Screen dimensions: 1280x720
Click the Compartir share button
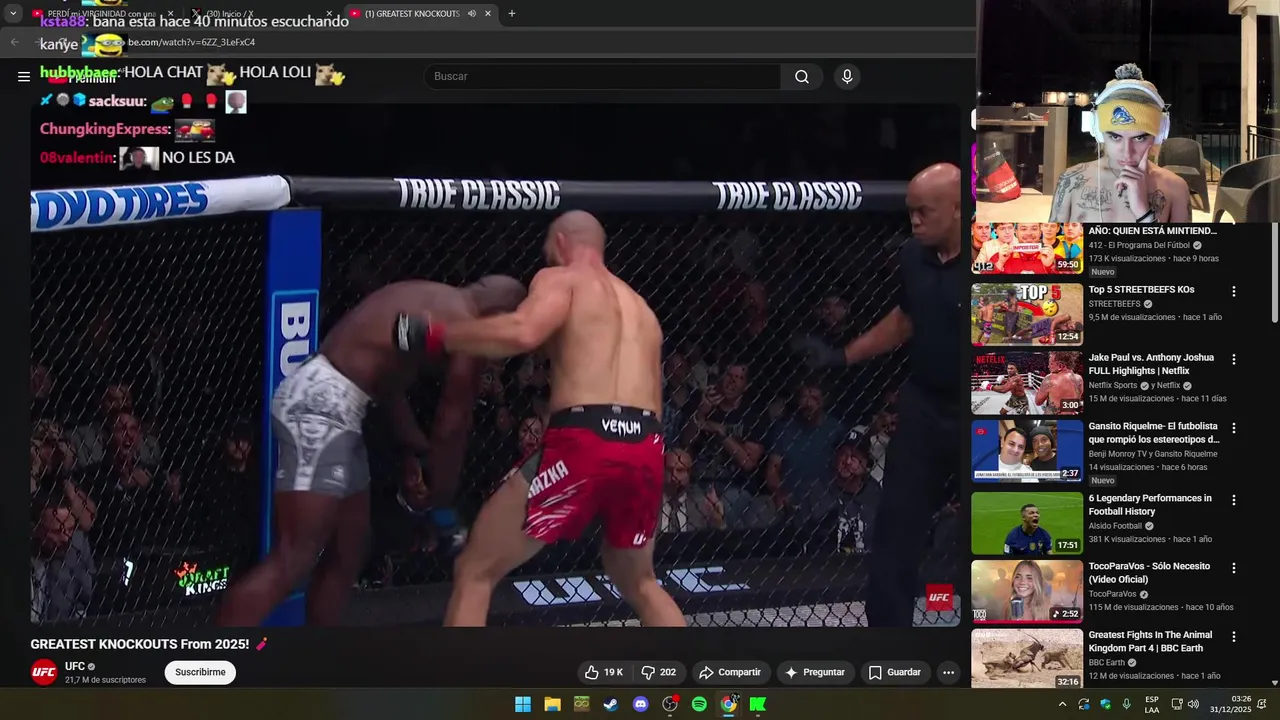[729, 672]
